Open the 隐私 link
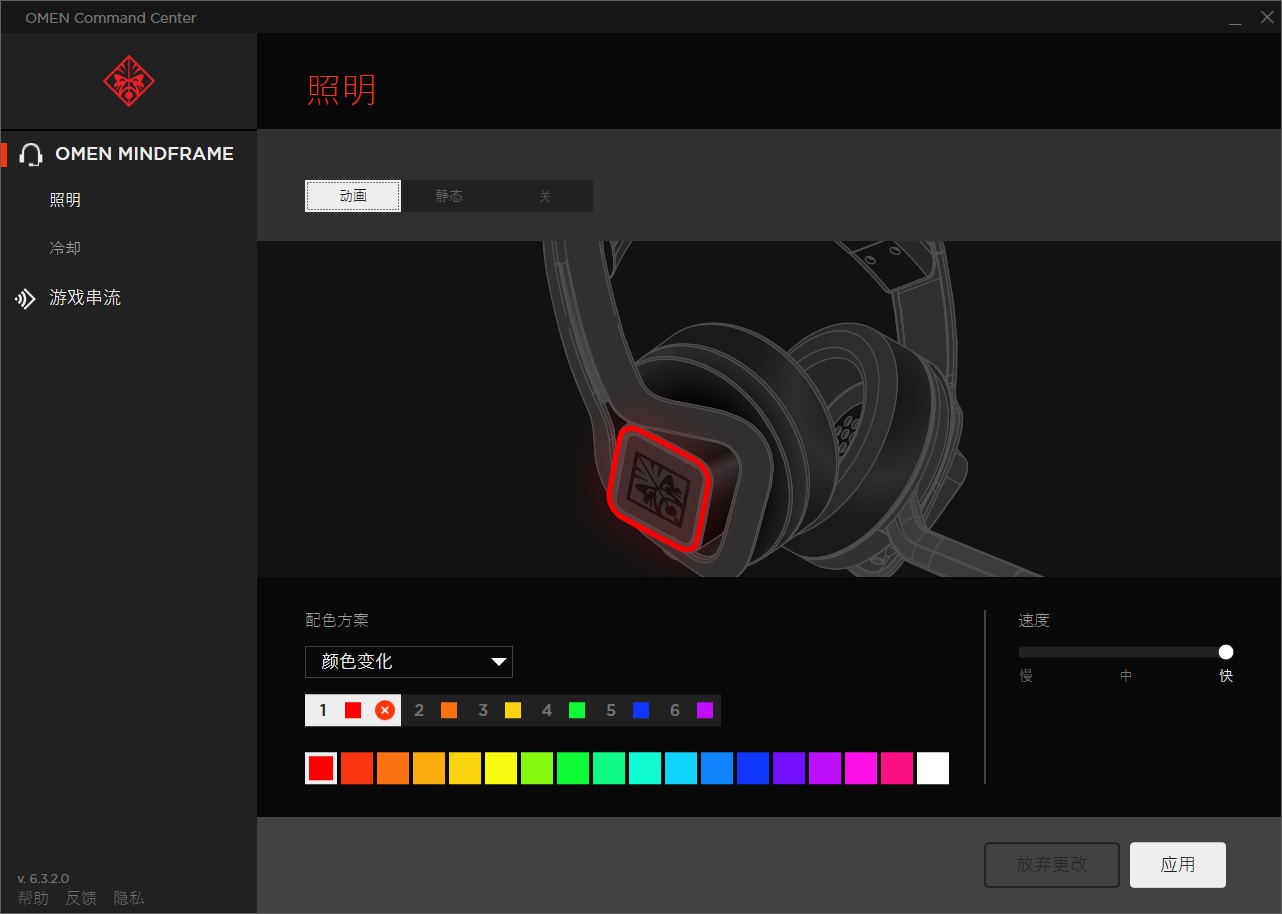1282x914 pixels. point(129,898)
